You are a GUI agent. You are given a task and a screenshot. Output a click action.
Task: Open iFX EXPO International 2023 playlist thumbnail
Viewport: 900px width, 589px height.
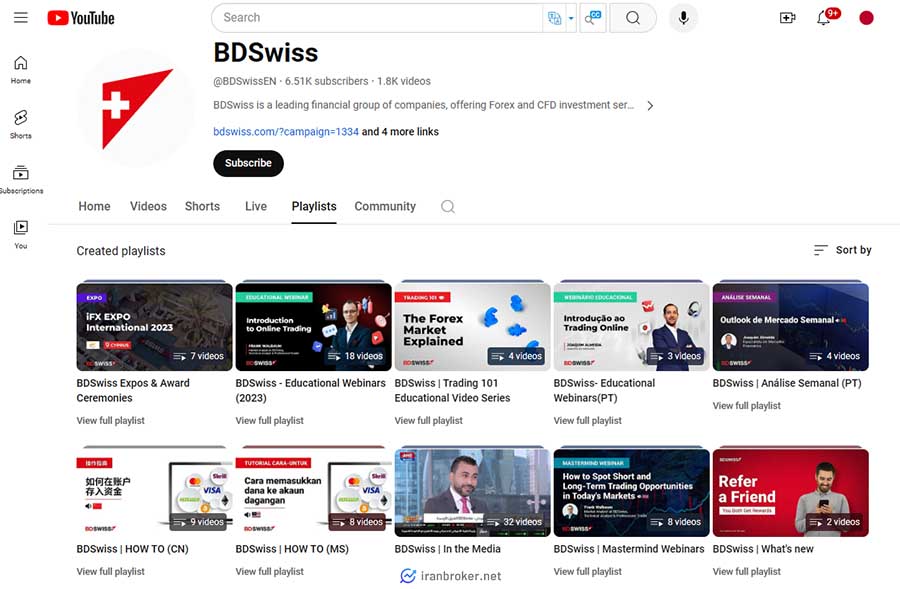click(154, 327)
